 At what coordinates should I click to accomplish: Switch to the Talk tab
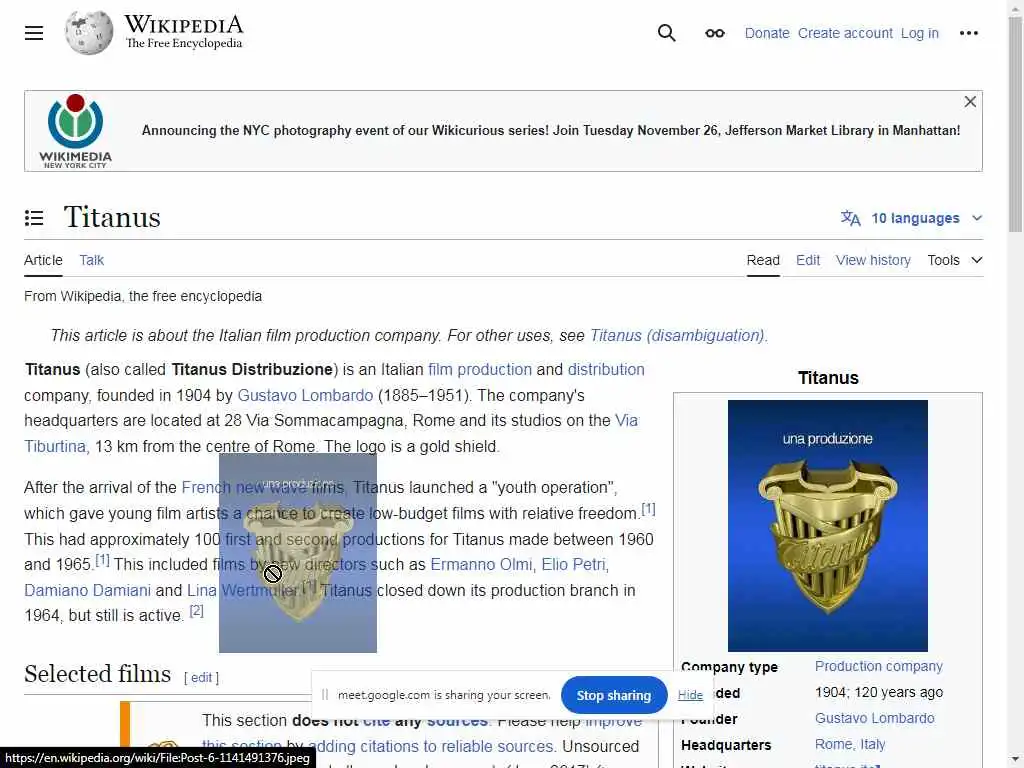tap(91, 260)
